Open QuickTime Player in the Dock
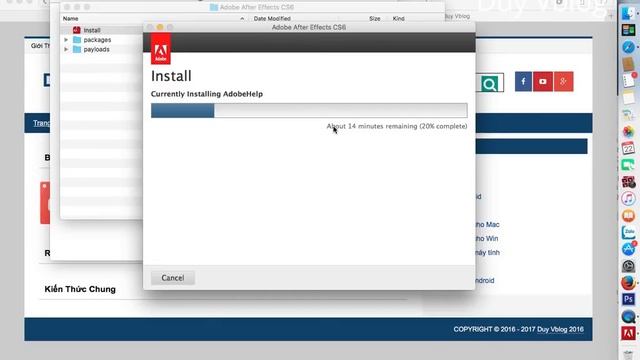This screenshot has height=360, width=640. (629, 316)
